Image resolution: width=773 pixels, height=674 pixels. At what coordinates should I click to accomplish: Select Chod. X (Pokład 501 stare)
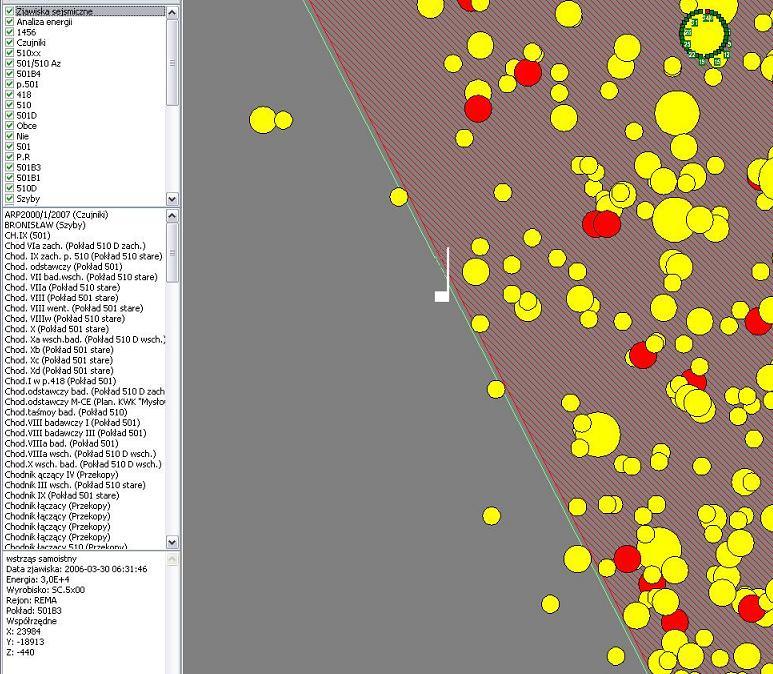coord(56,329)
